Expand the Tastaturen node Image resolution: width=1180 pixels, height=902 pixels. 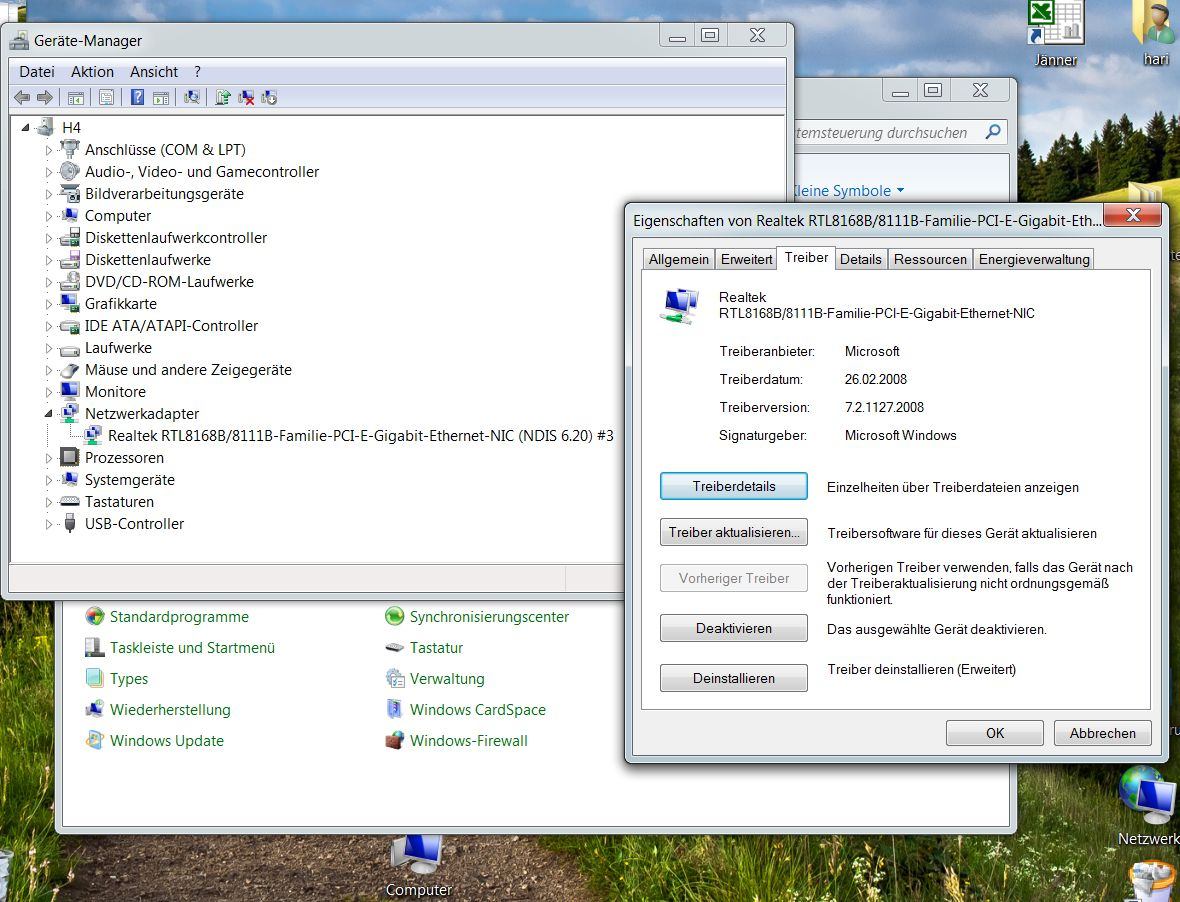pyautogui.click(x=48, y=502)
